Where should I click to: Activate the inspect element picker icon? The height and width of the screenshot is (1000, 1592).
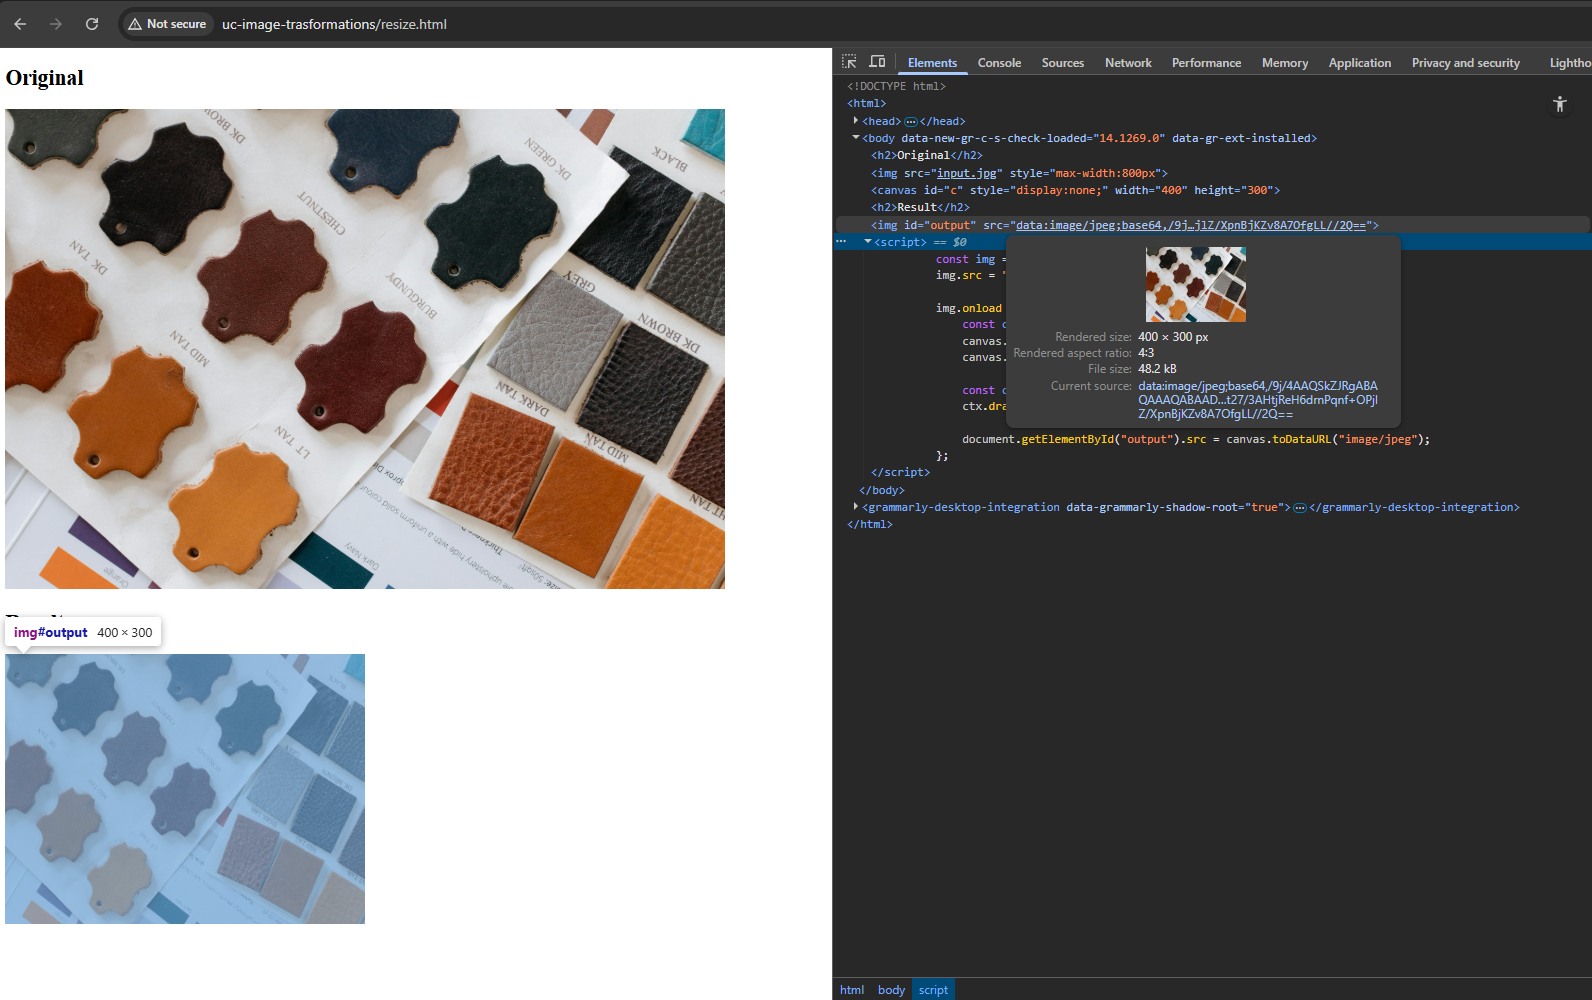tap(849, 62)
